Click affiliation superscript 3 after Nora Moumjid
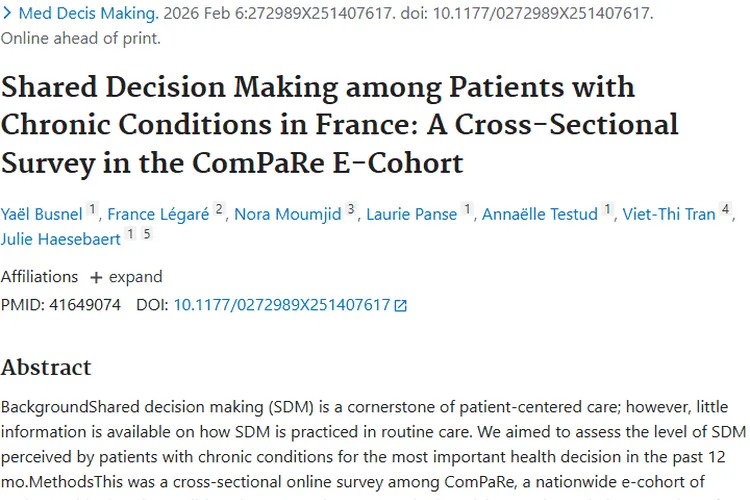This screenshot has width=750, height=500. 351,210
